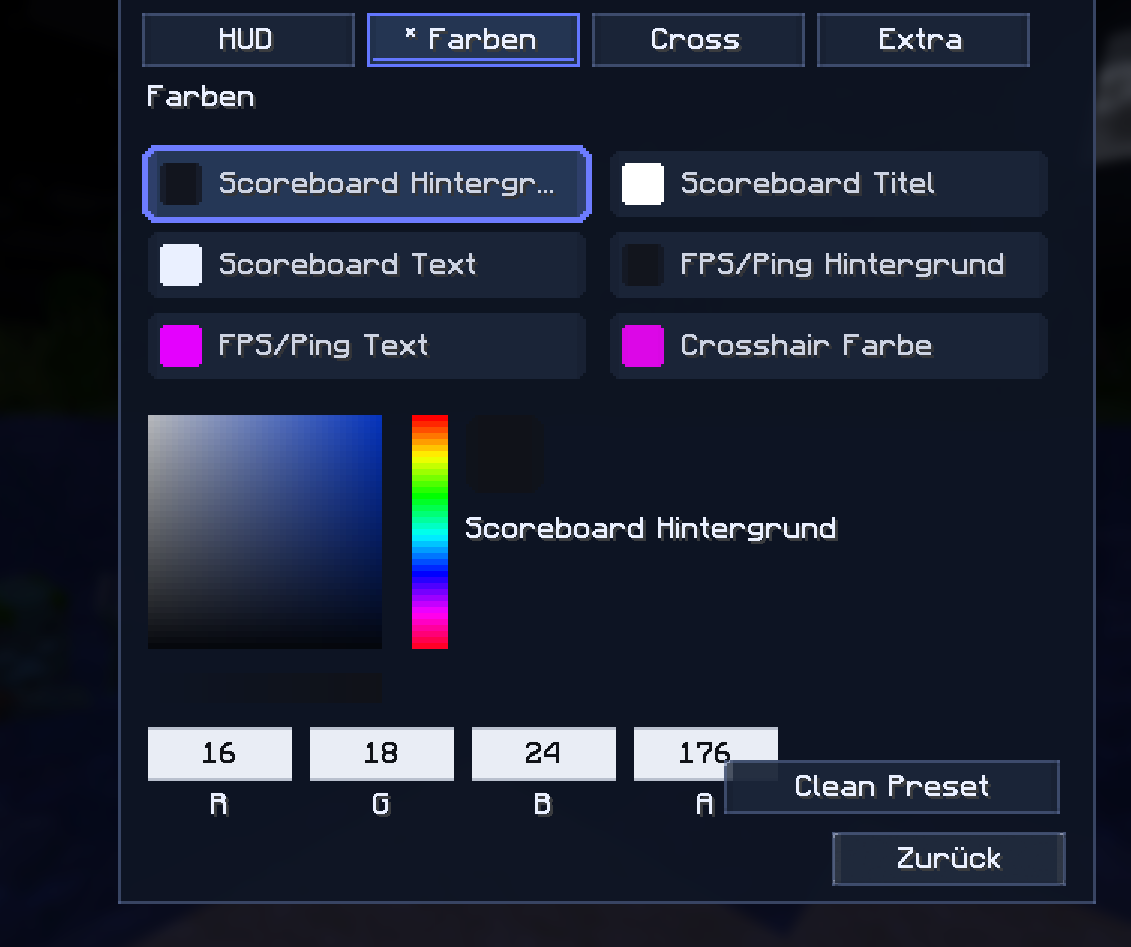Click the magenta Crosshair Farbe swatch
The height and width of the screenshot is (947, 1131).
point(643,345)
